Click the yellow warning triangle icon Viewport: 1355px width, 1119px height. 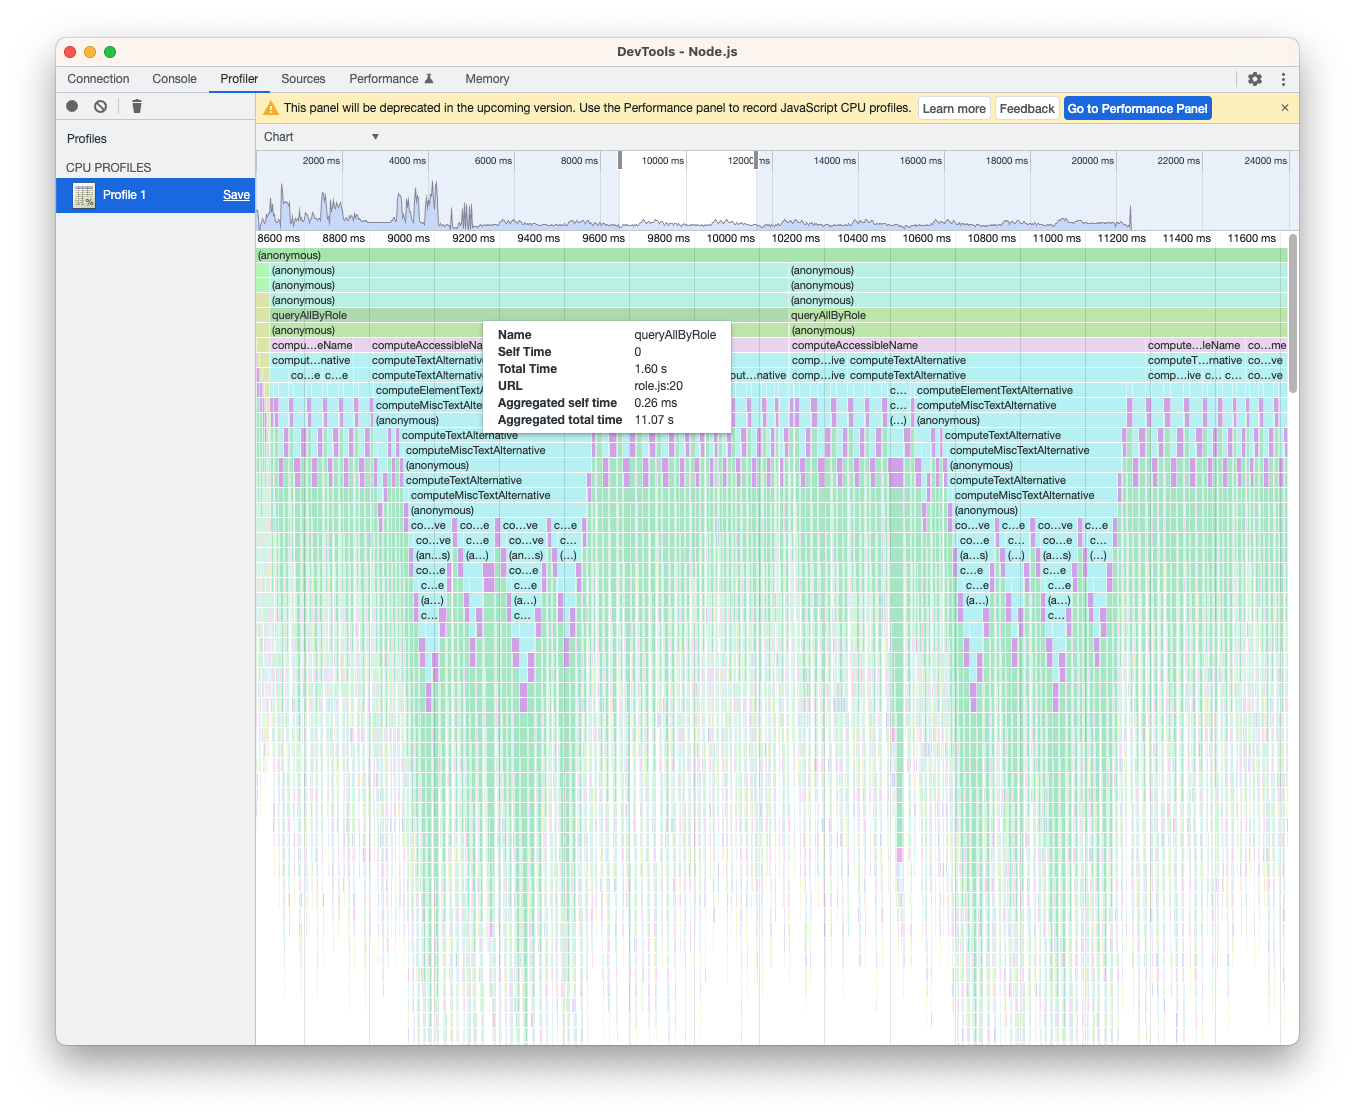pos(271,108)
